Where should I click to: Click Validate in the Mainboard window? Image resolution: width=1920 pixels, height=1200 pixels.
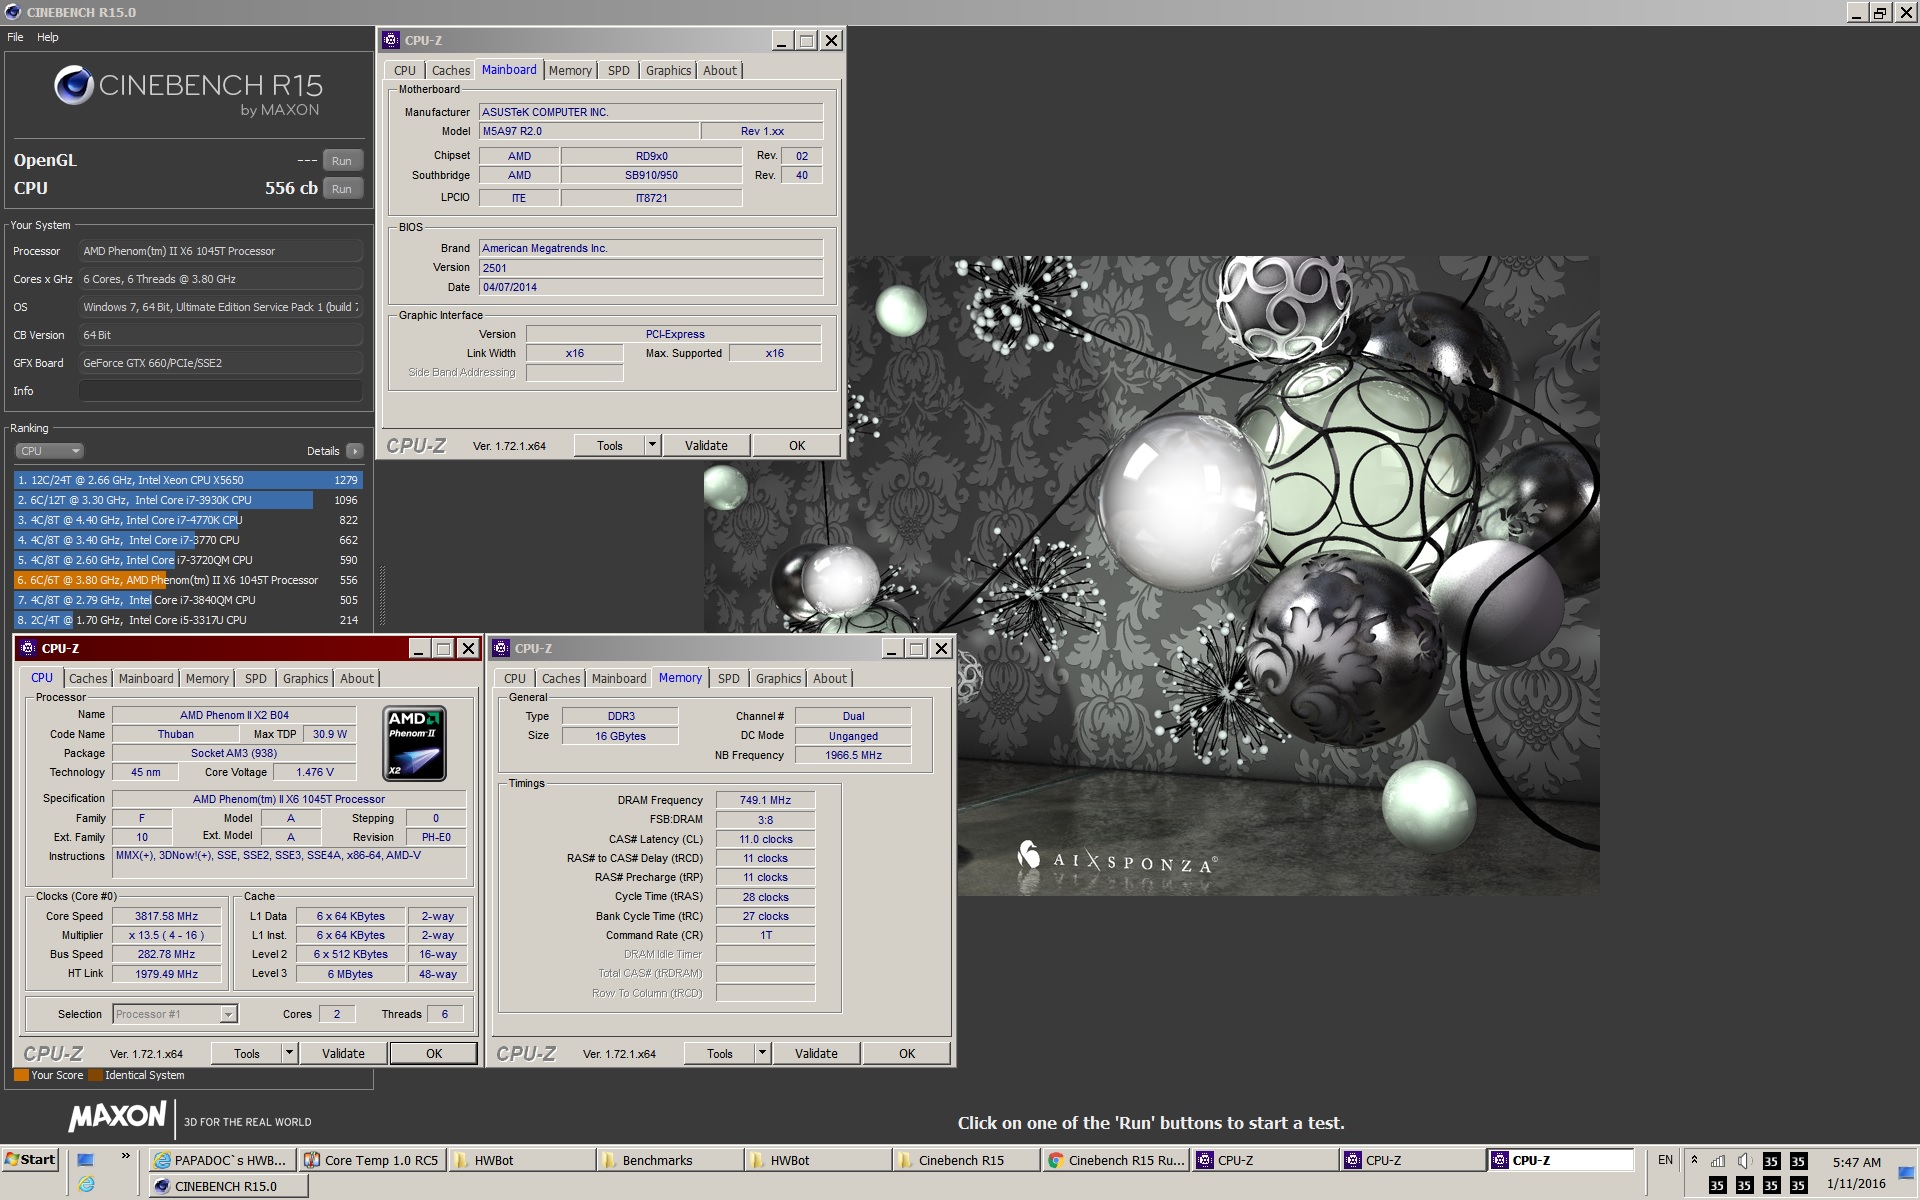706,445
